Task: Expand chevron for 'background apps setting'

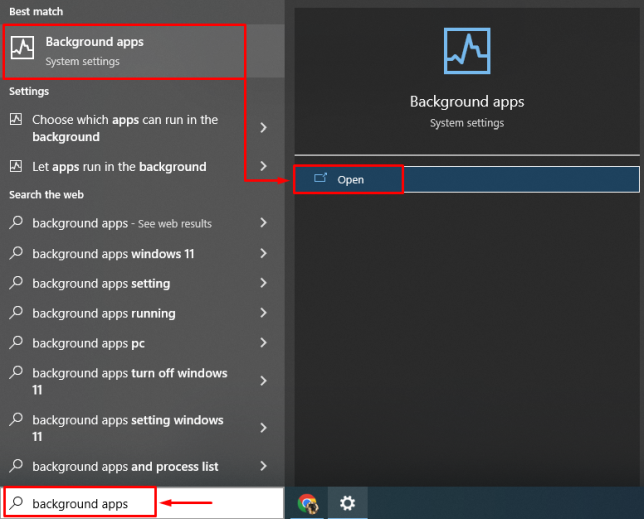Action: (263, 283)
